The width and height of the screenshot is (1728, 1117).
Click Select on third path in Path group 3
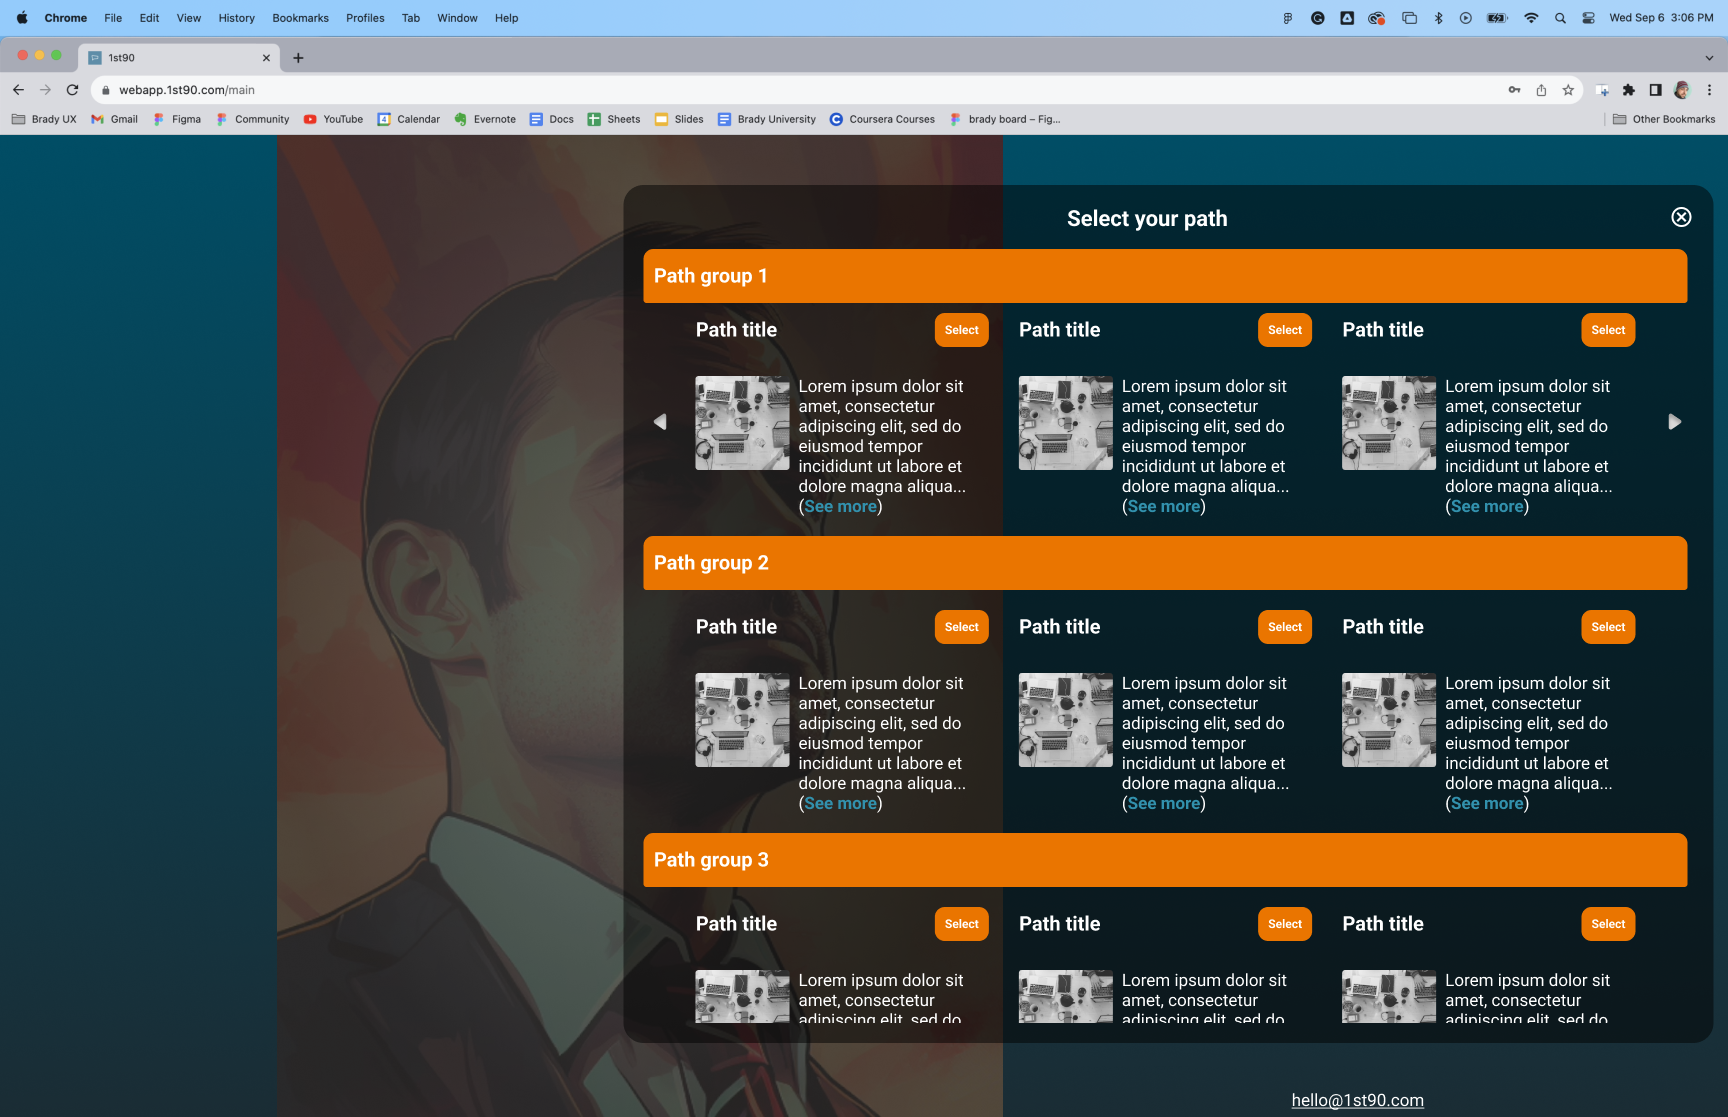1608,924
